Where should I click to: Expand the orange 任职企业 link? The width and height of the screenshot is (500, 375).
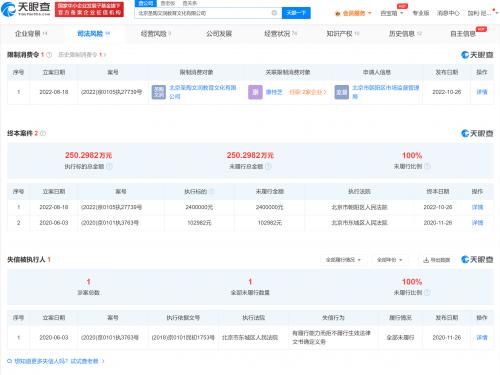tap(308, 92)
